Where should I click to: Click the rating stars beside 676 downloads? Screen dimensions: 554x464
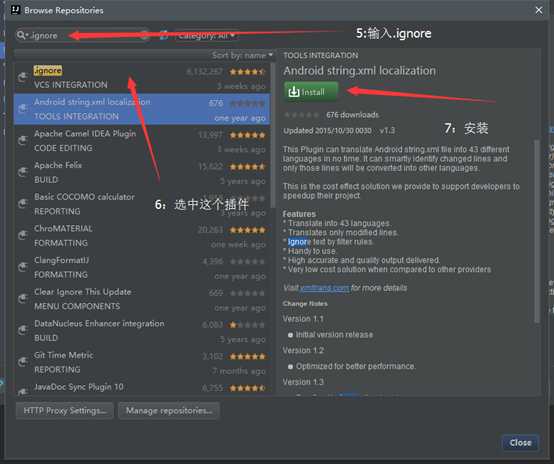click(x=301, y=115)
